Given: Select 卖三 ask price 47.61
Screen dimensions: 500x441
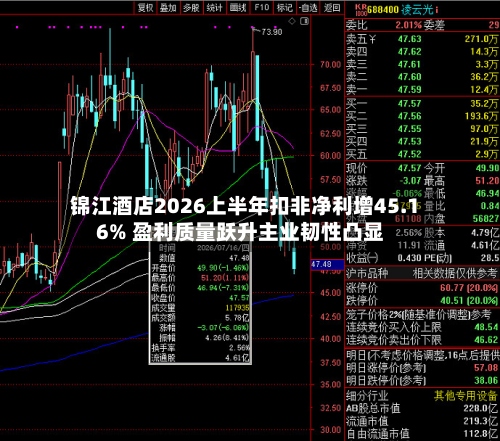Looking at the screenshot, I should [x=410, y=65].
